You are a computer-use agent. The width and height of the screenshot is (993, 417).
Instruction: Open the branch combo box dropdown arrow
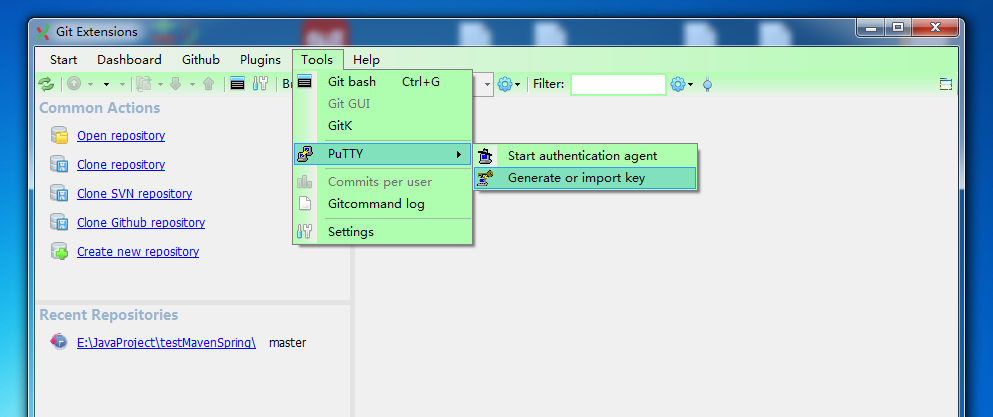click(488, 84)
